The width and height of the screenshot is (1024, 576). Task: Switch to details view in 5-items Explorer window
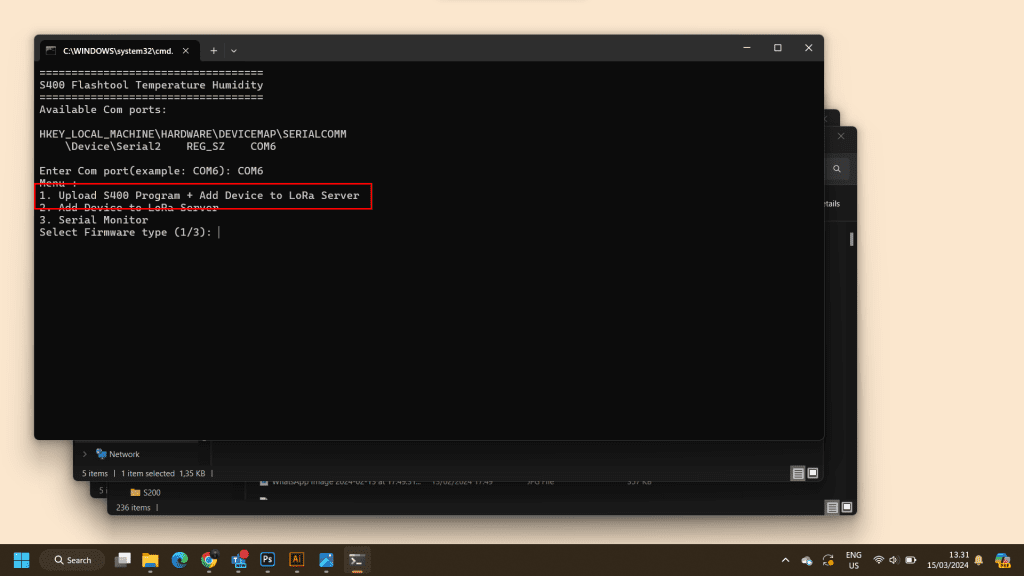pyautogui.click(x=797, y=473)
